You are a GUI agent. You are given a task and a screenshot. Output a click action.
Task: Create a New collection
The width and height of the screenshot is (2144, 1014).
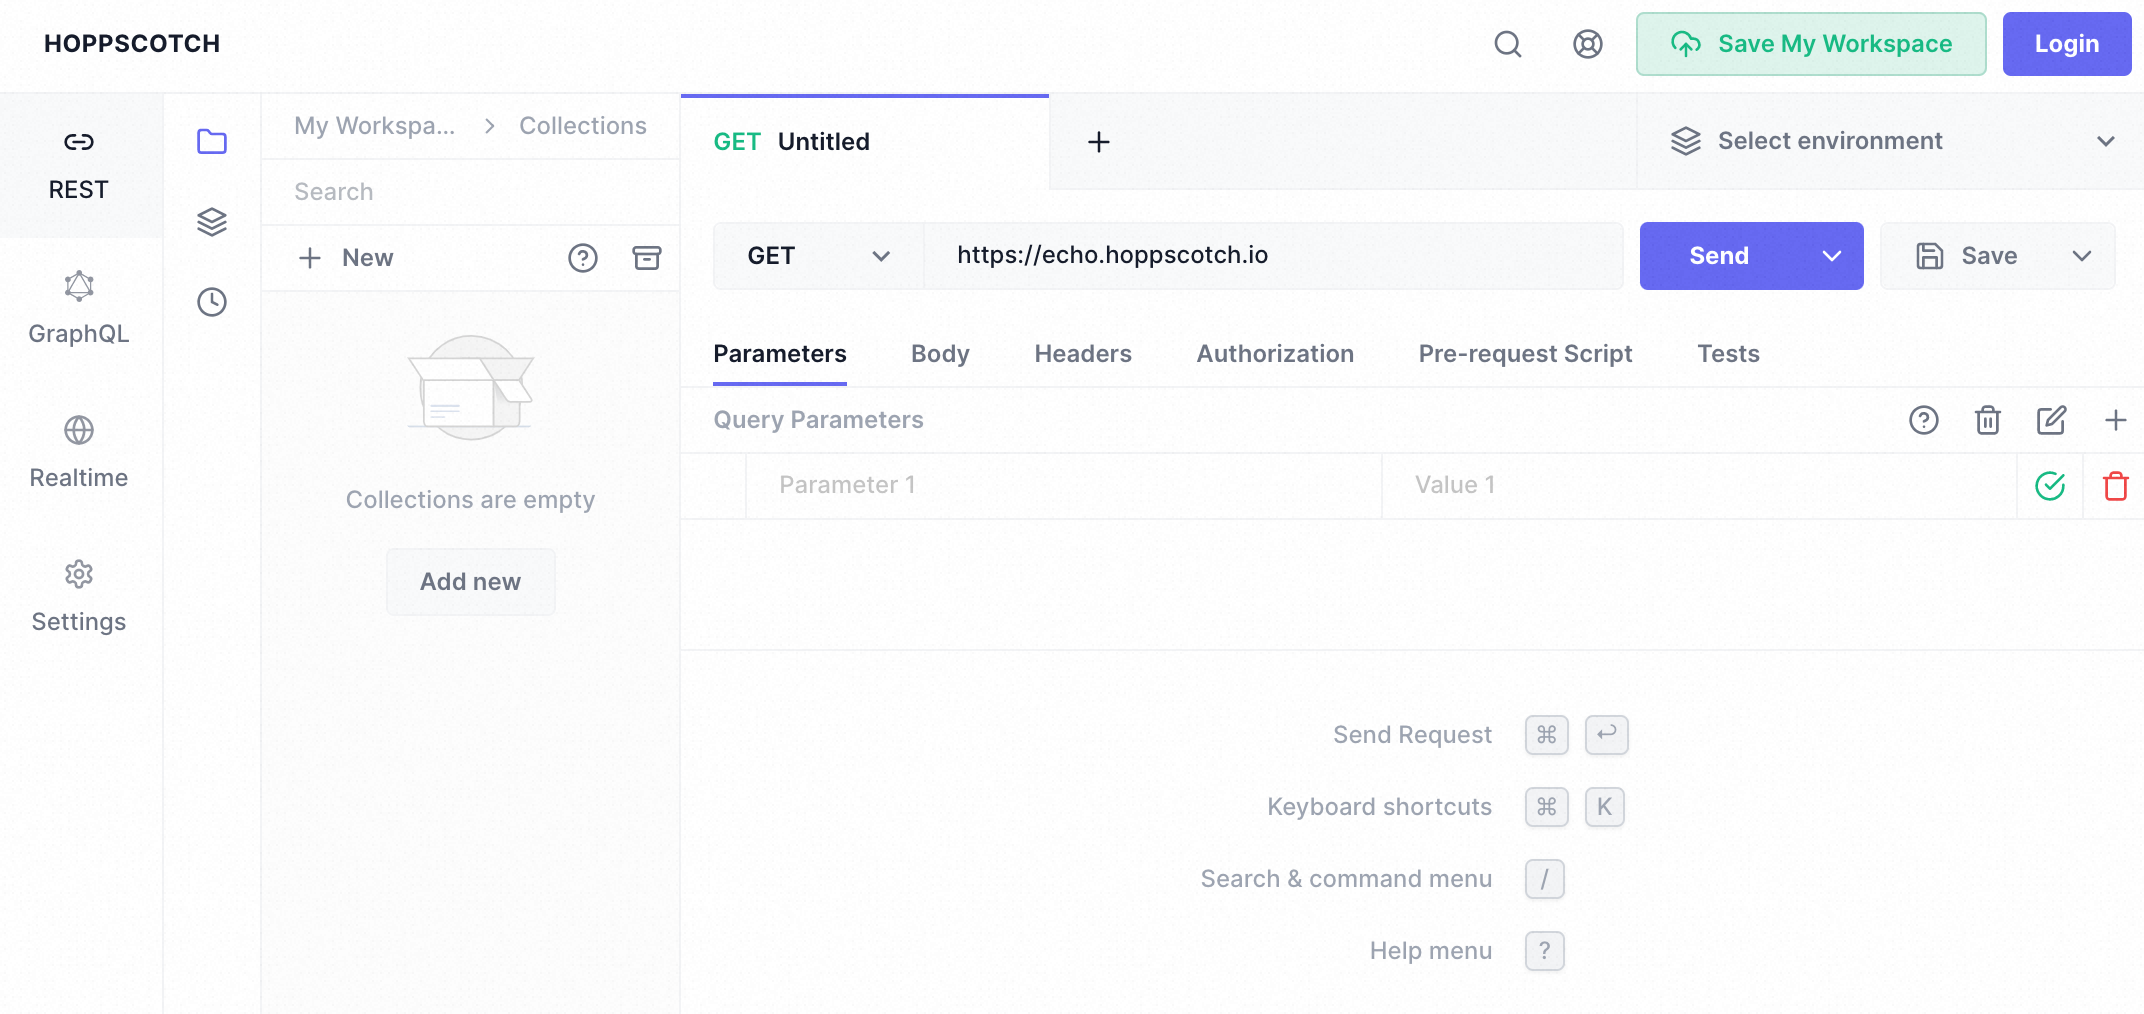(x=346, y=258)
